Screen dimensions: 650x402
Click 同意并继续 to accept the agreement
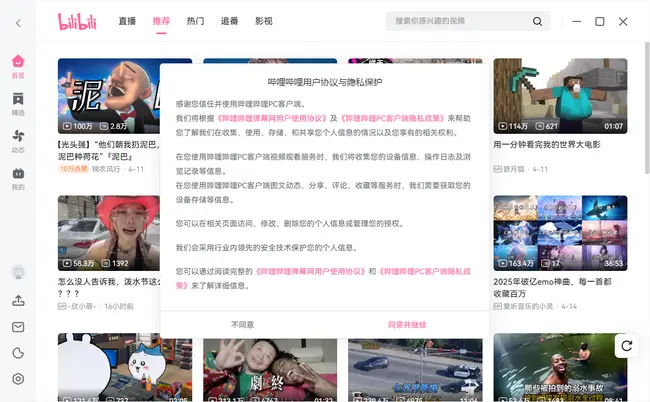[x=407, y=325]
